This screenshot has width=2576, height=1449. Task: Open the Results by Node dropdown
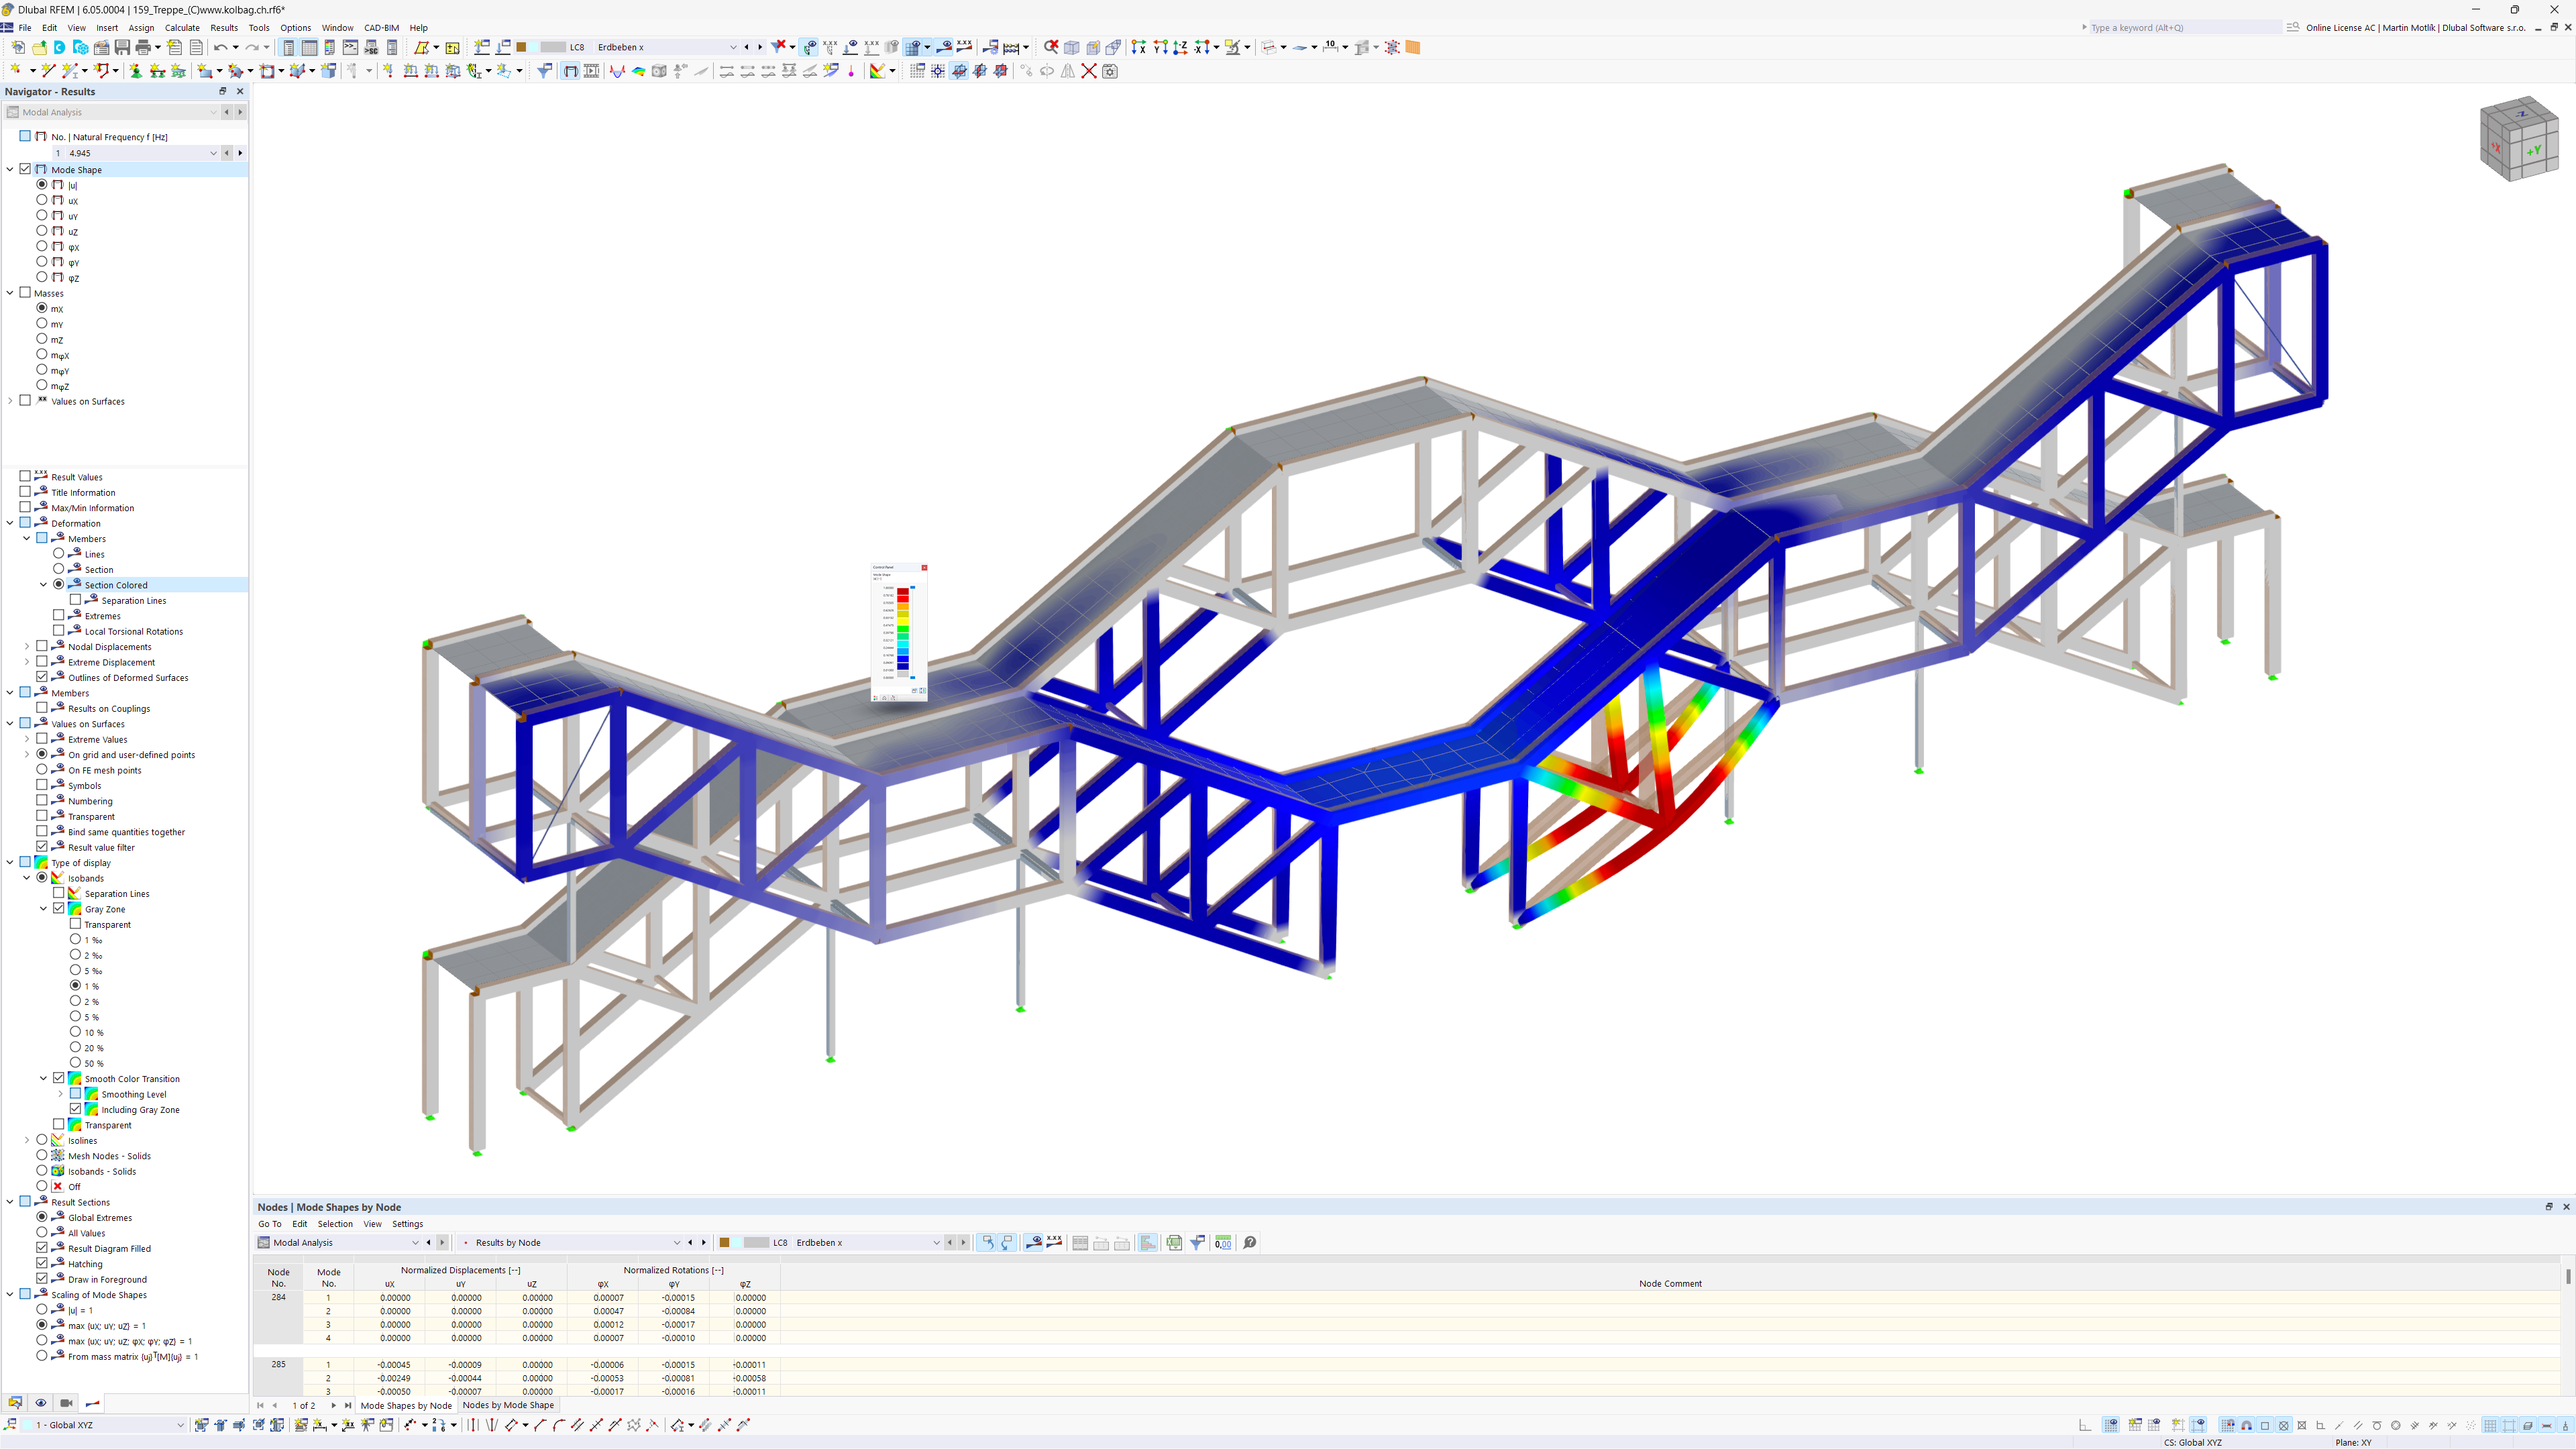click(x=677, y=1243)
